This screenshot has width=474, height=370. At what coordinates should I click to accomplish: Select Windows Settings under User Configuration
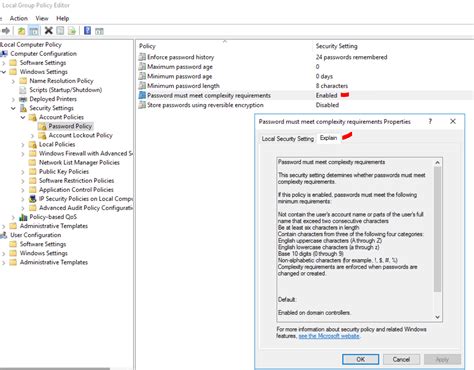point(43,253)
